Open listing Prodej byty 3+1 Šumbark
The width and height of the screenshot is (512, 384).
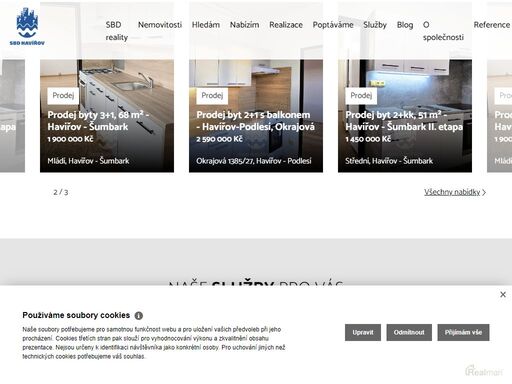tap(107, 116)
